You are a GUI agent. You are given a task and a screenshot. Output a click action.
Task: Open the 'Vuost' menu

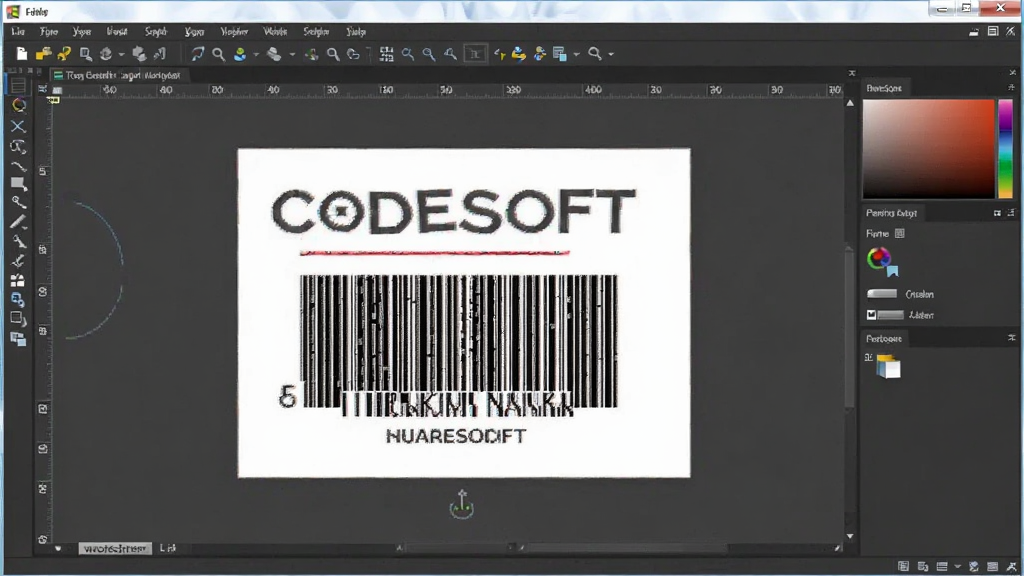[117, 31]
